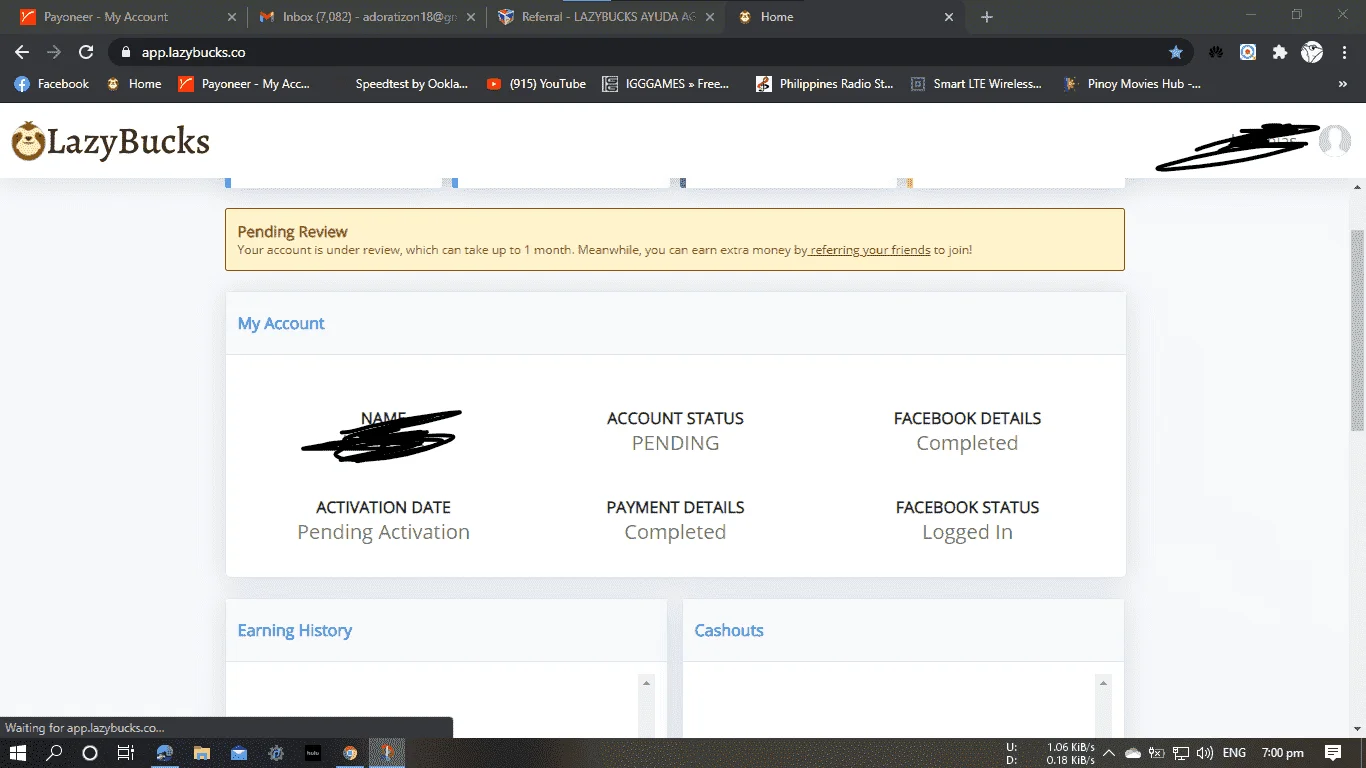Open File Explorer from the taskbar
Screen dimensions: 1366x768
pos(202,753)
